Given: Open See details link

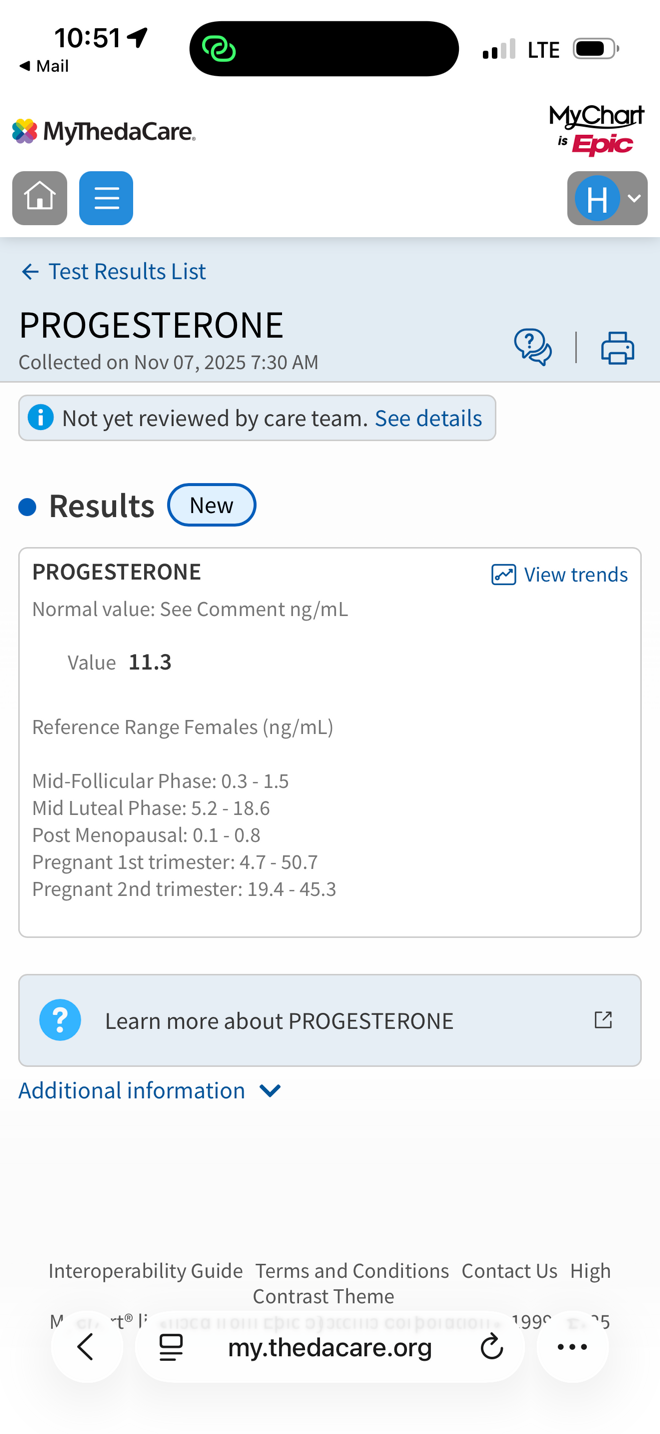Looking at the screenshot, I should 428,418.
